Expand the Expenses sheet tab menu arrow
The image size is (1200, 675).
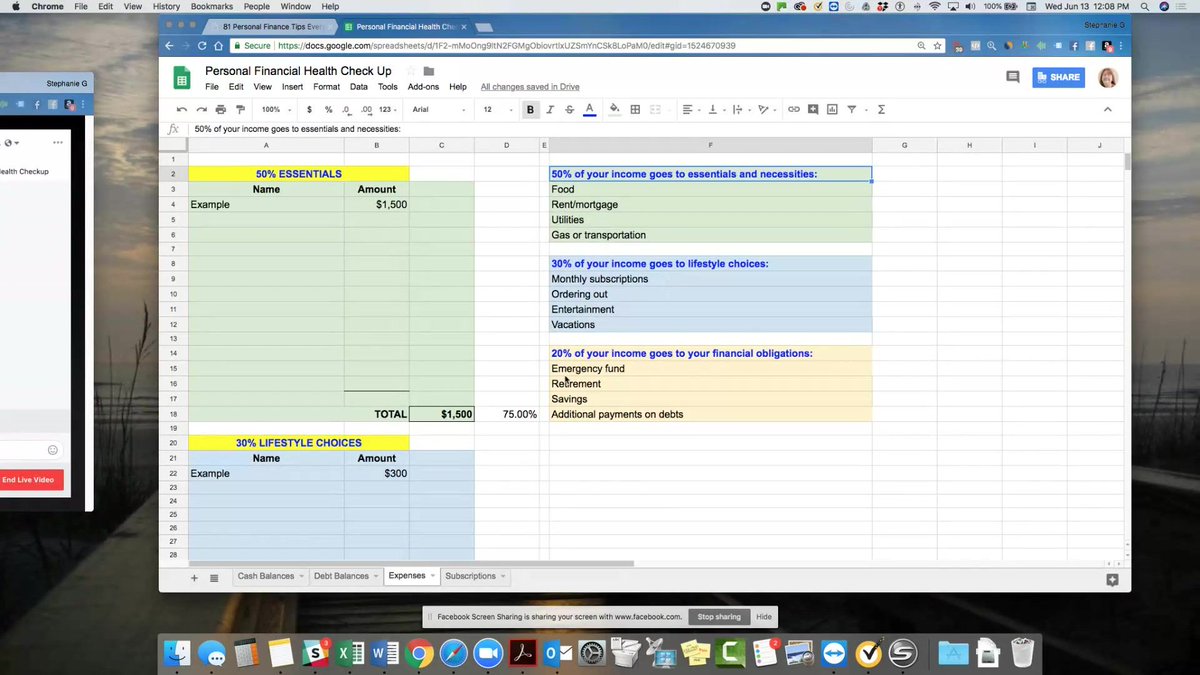pos(434,576)
